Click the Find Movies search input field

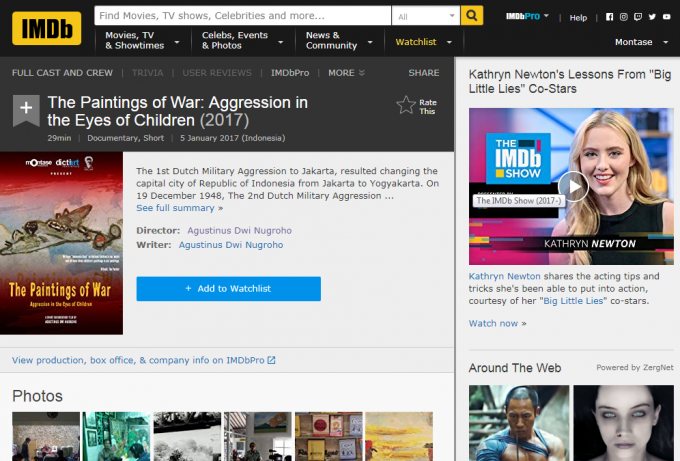pyautogui.click(x=242, y=16)
